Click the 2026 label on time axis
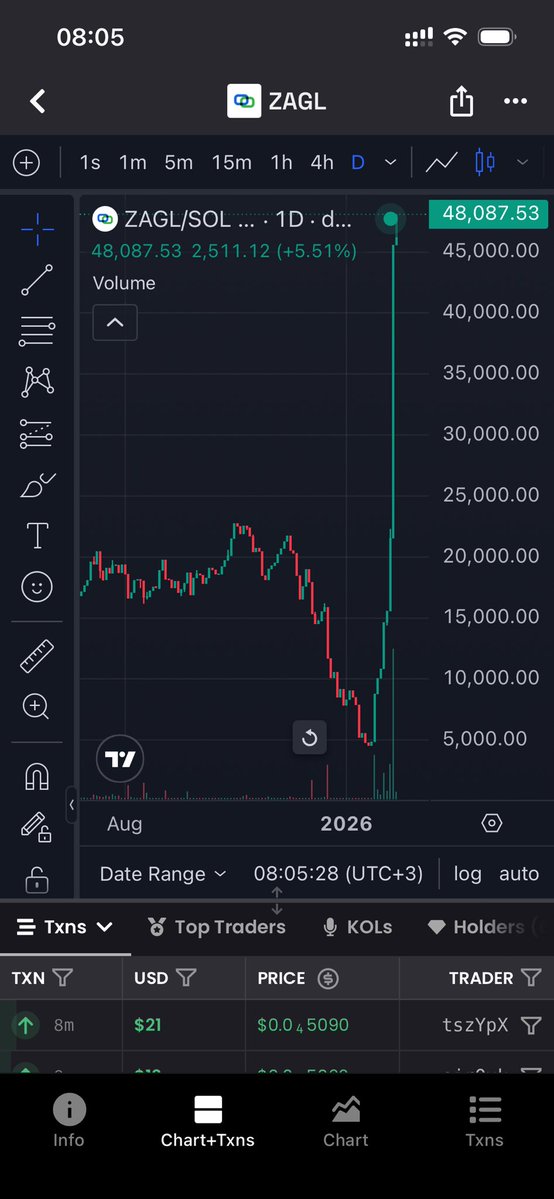 (347, 824)
